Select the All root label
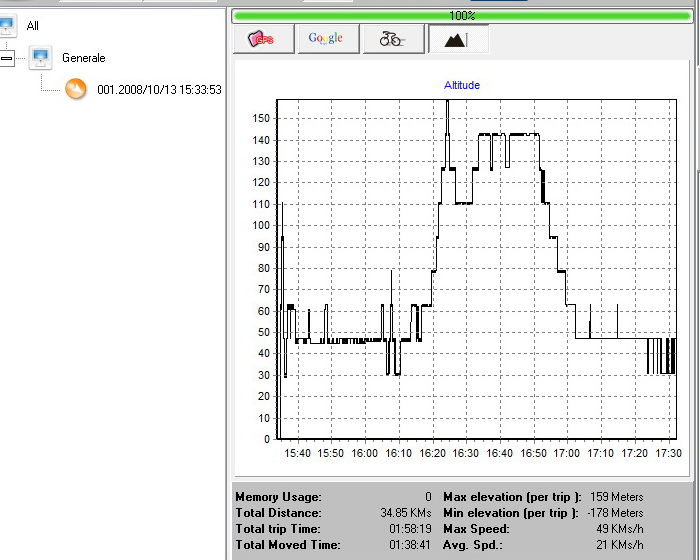The height and width of the screenshot is (560, 700). click(x=34, y=24)
